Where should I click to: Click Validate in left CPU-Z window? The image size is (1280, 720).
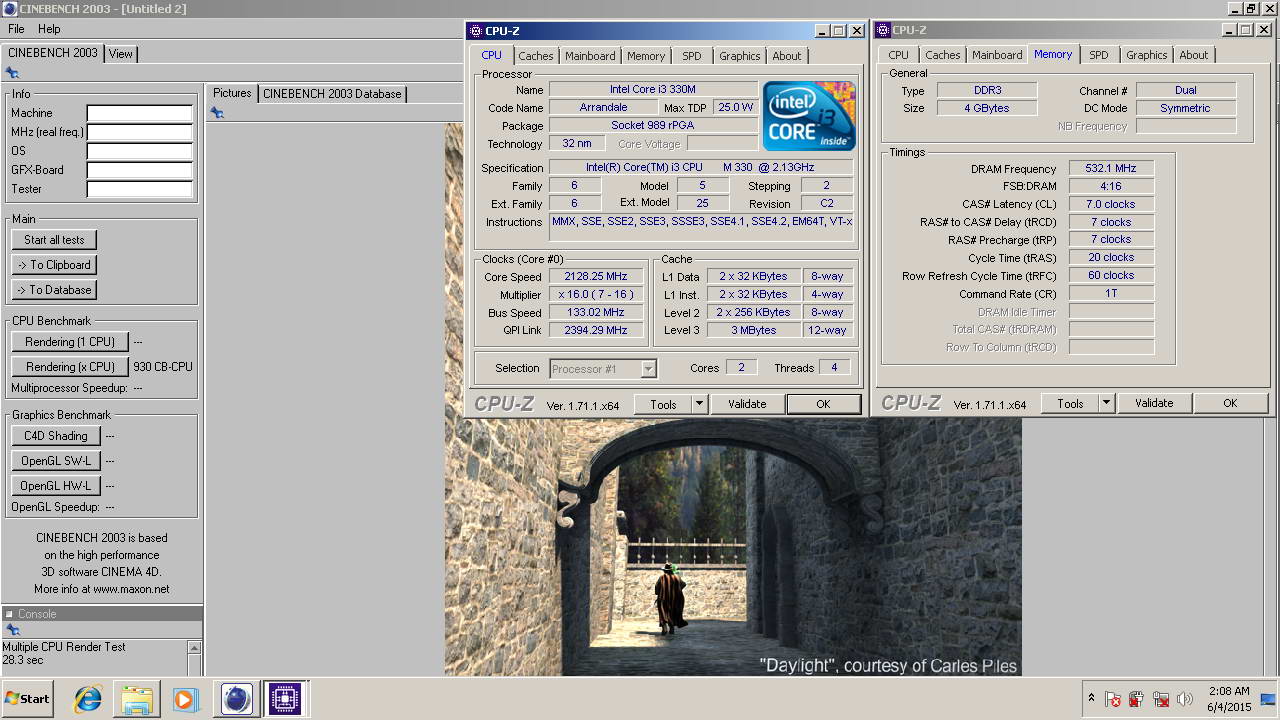pyautogui.click(x=747, y=404)
